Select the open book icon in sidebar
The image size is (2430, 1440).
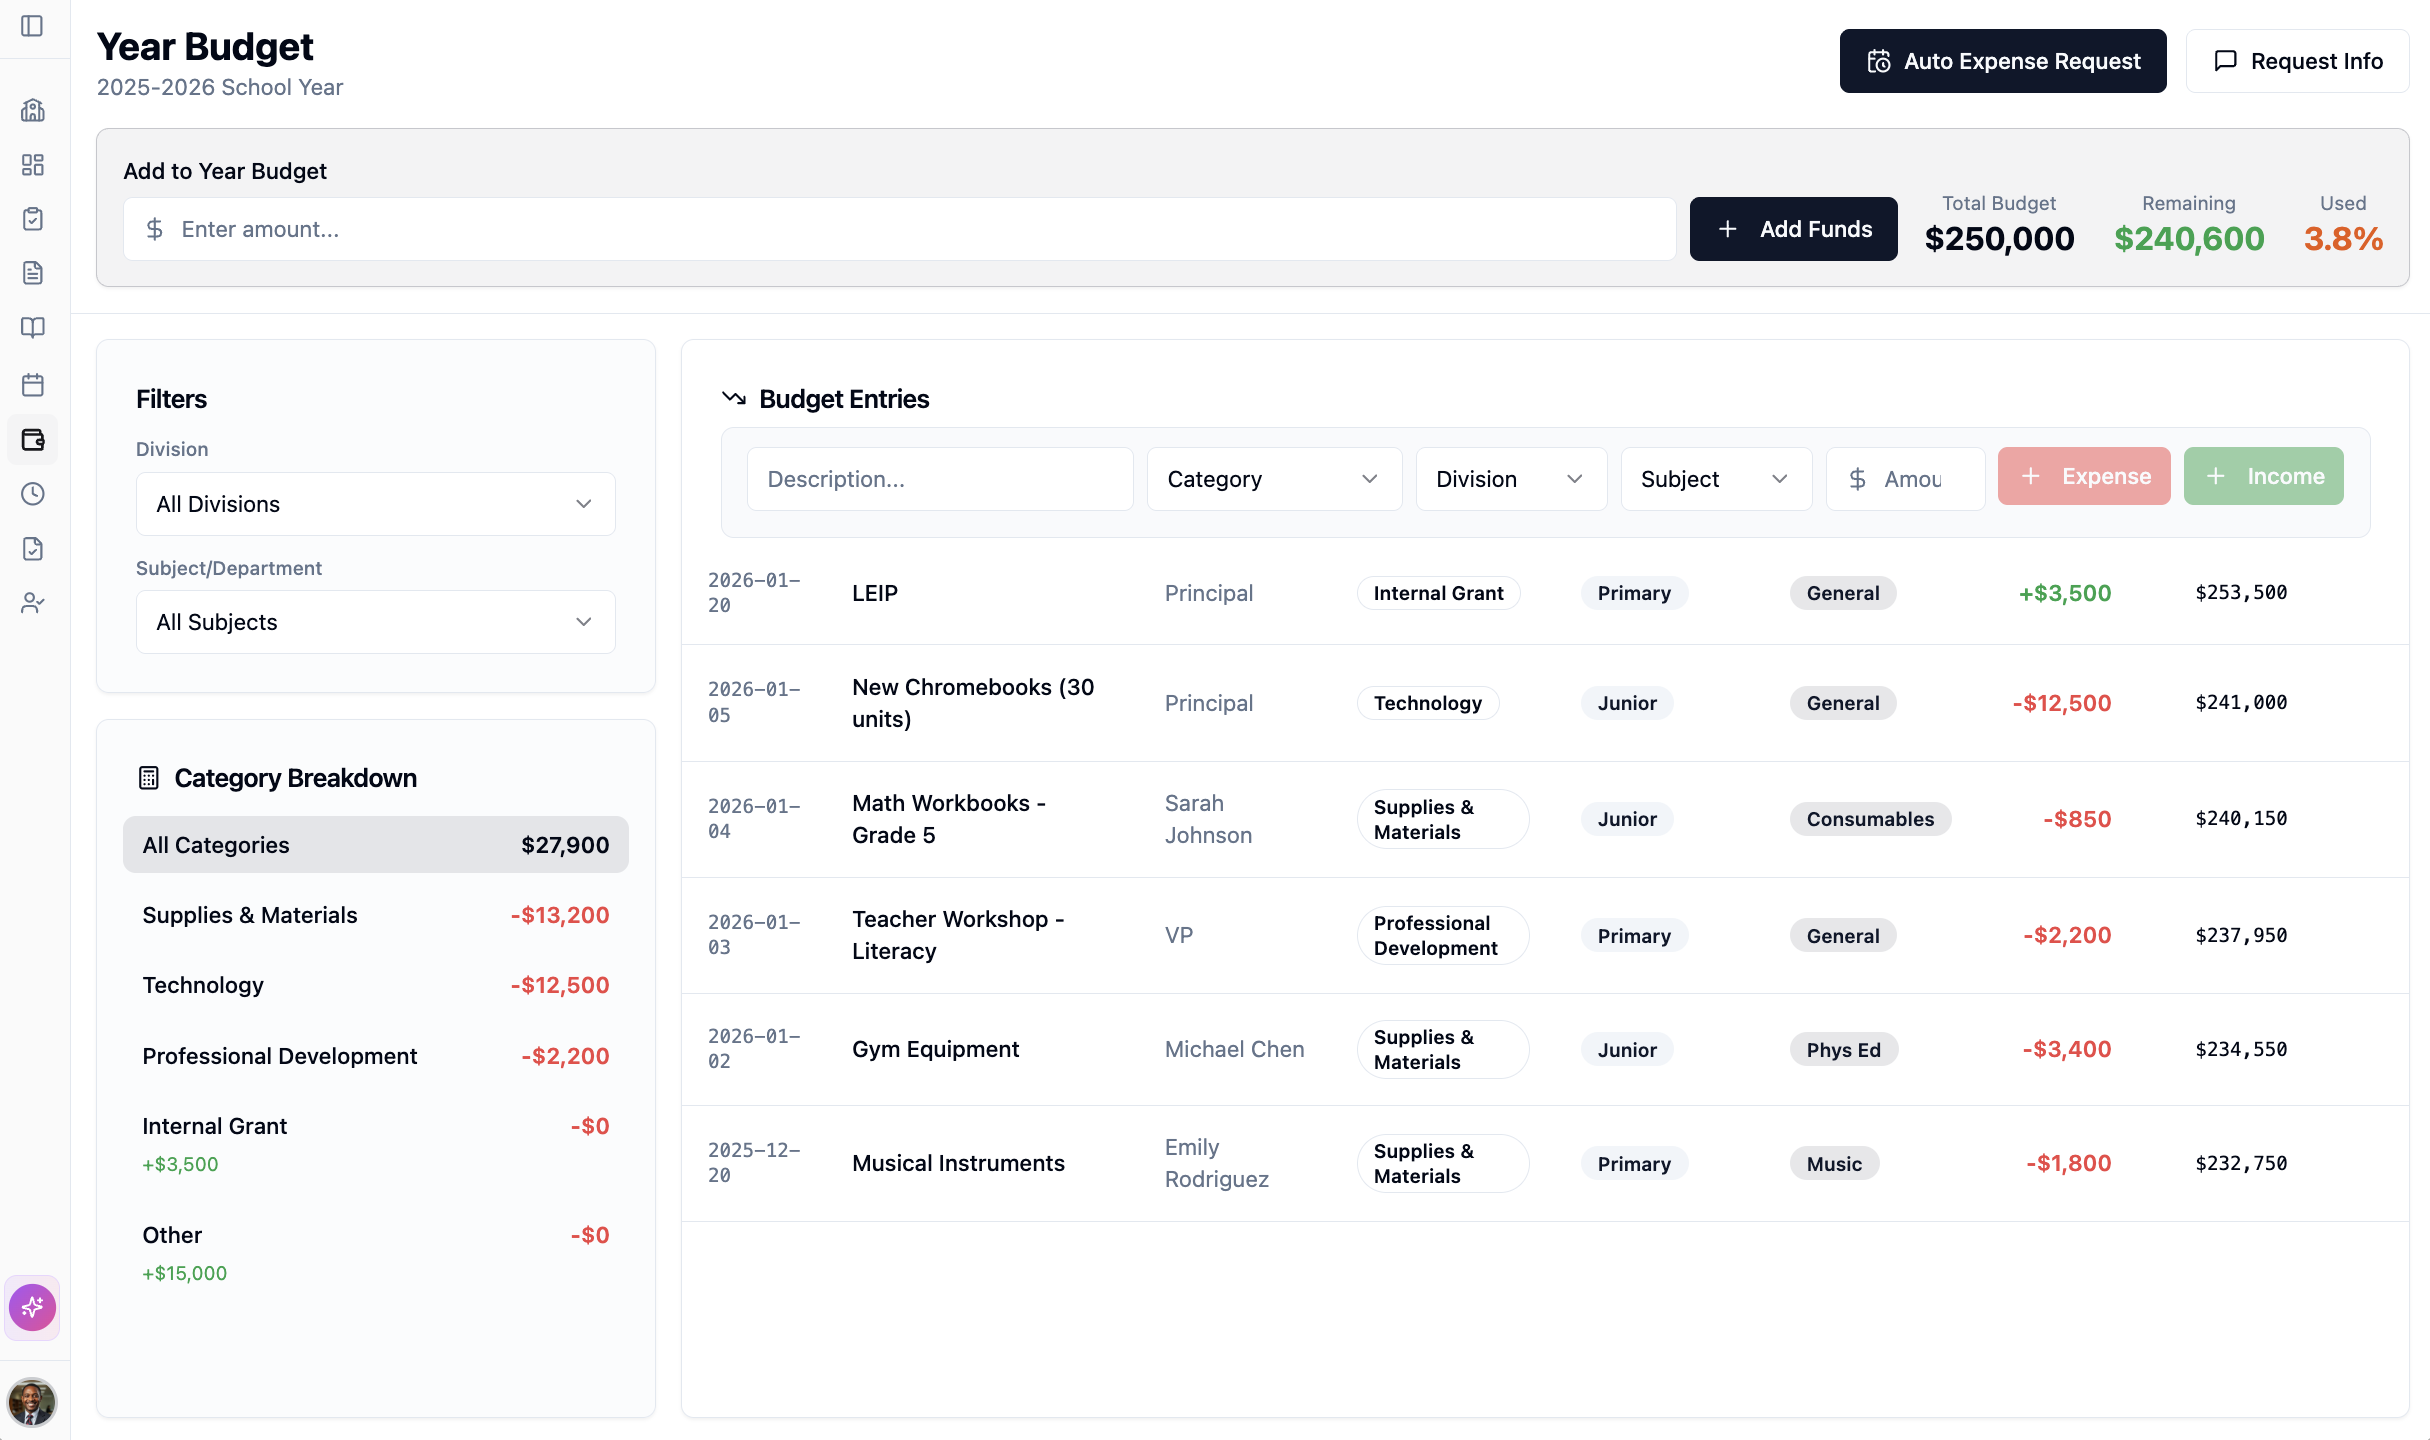point(33,327)
